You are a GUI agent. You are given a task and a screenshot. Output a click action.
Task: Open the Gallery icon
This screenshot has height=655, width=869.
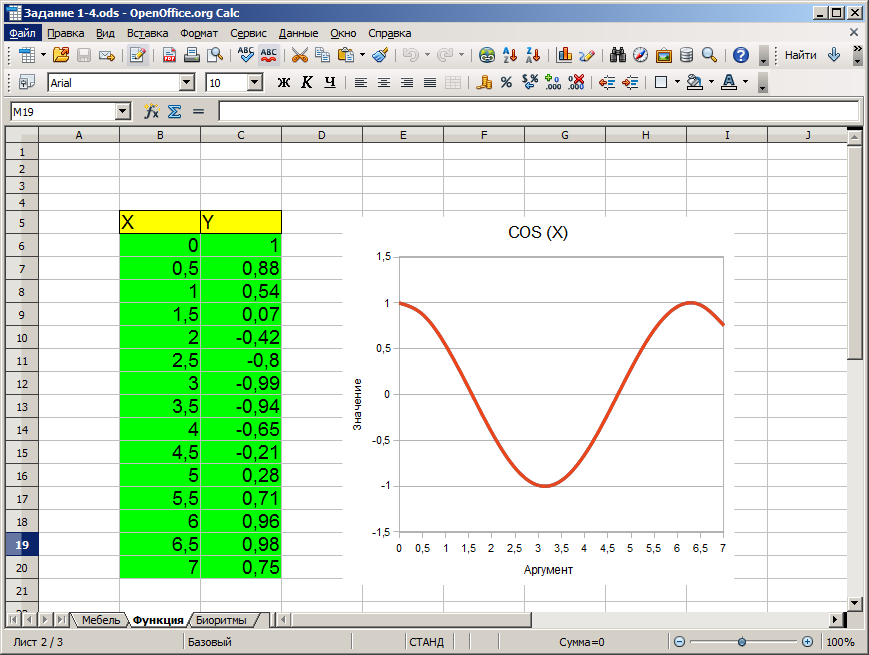coord(663,55)
